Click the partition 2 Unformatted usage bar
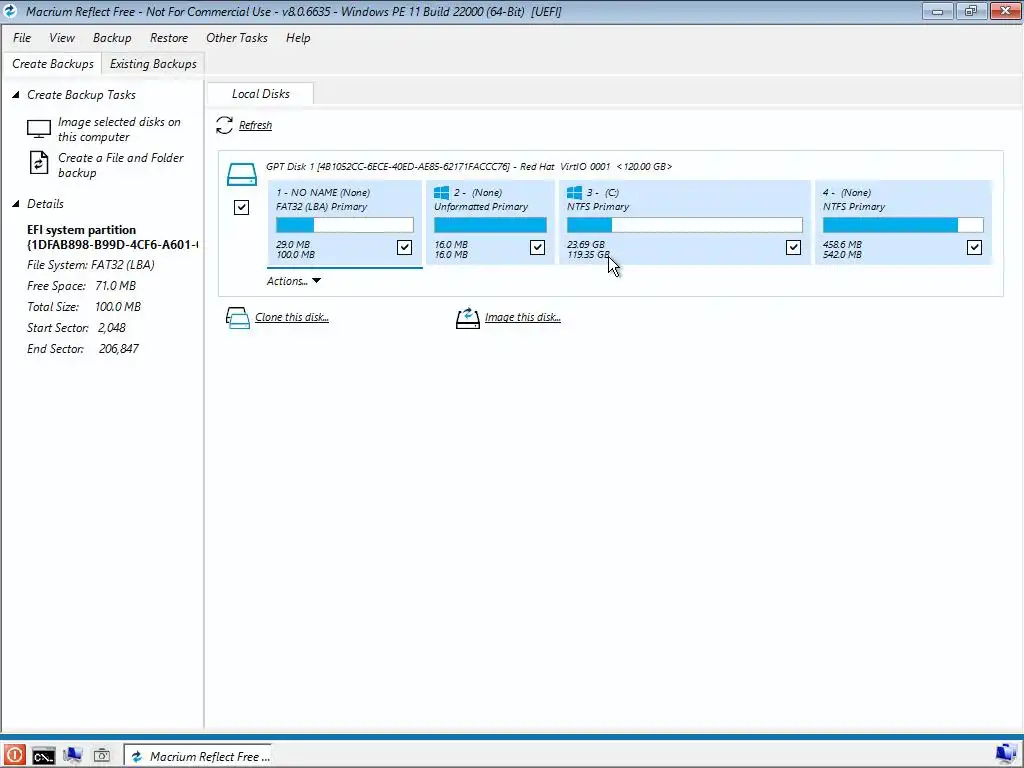The height and width of the screenshot is (768, 1024). point(490,225)
